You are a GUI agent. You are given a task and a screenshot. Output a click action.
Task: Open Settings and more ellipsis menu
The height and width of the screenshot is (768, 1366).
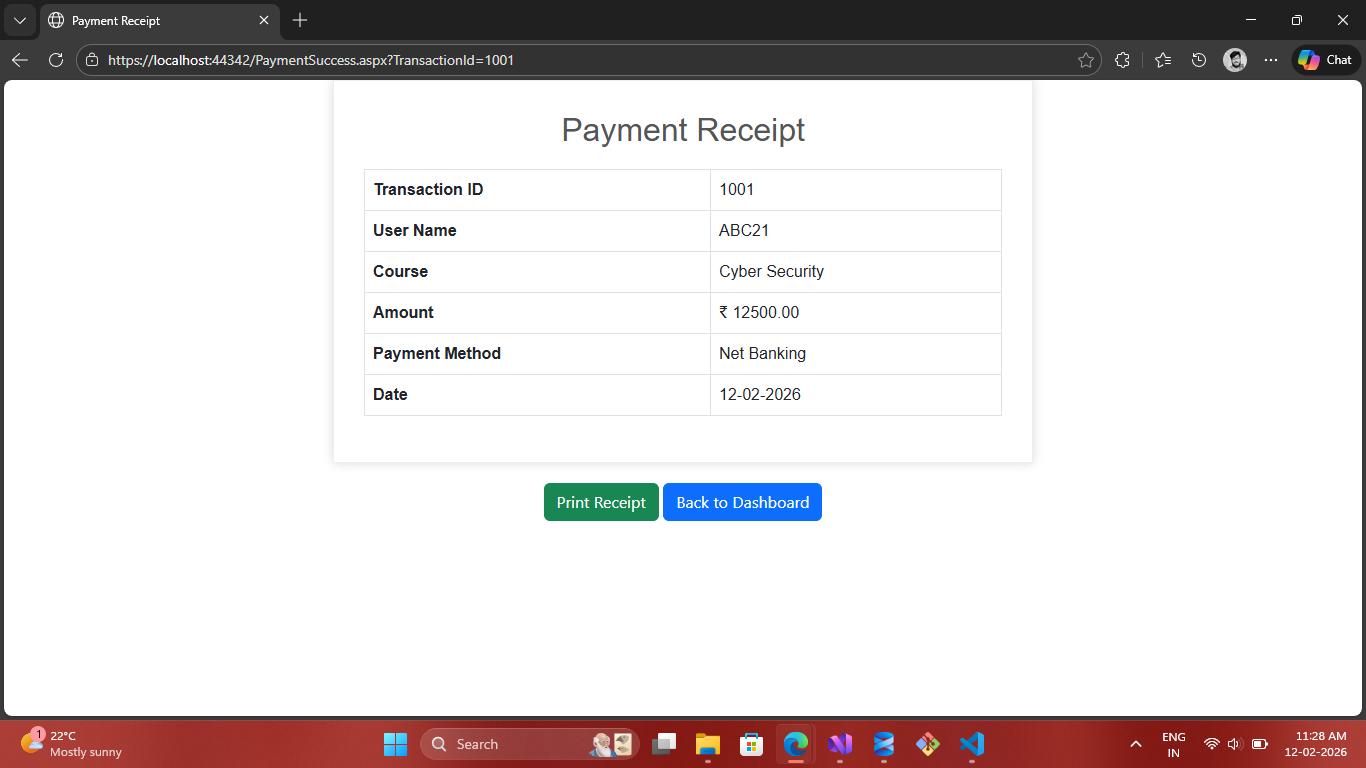tap(1271, 60)
